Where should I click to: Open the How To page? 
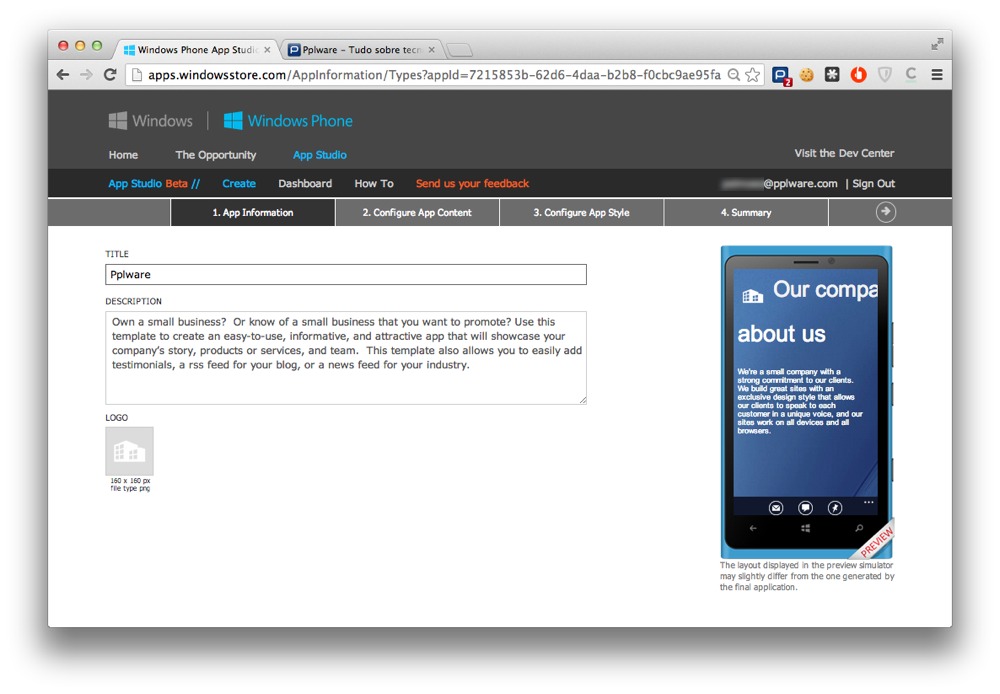coord(374,184)
